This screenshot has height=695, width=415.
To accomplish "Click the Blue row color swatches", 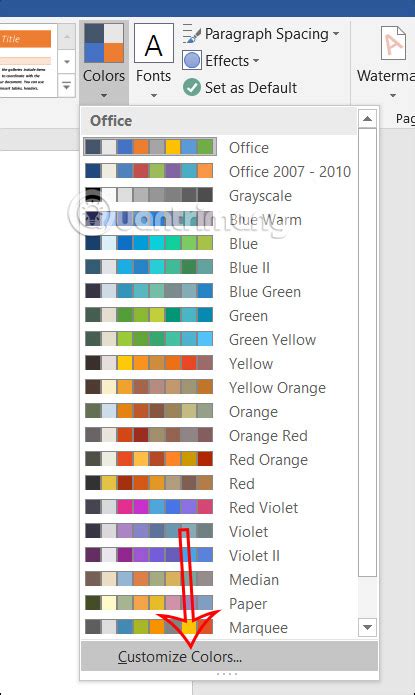I will tap(149, 243).
